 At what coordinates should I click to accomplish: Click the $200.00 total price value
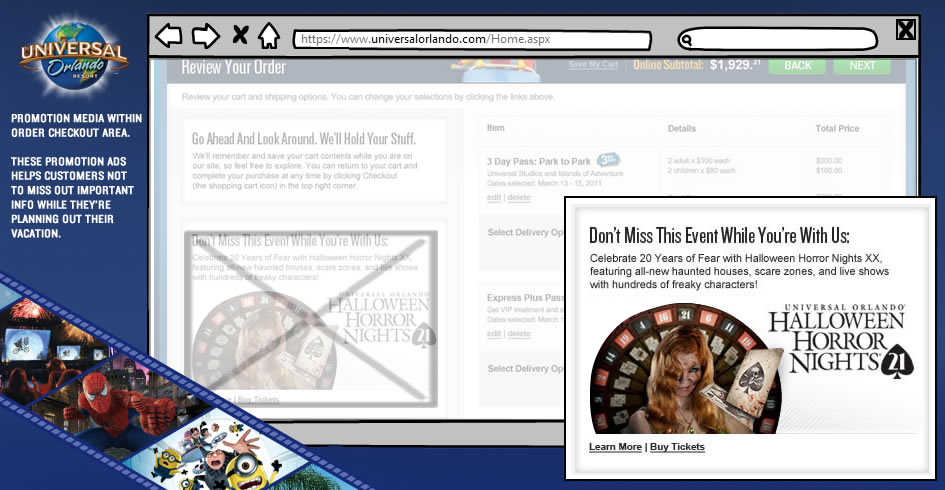829,161
